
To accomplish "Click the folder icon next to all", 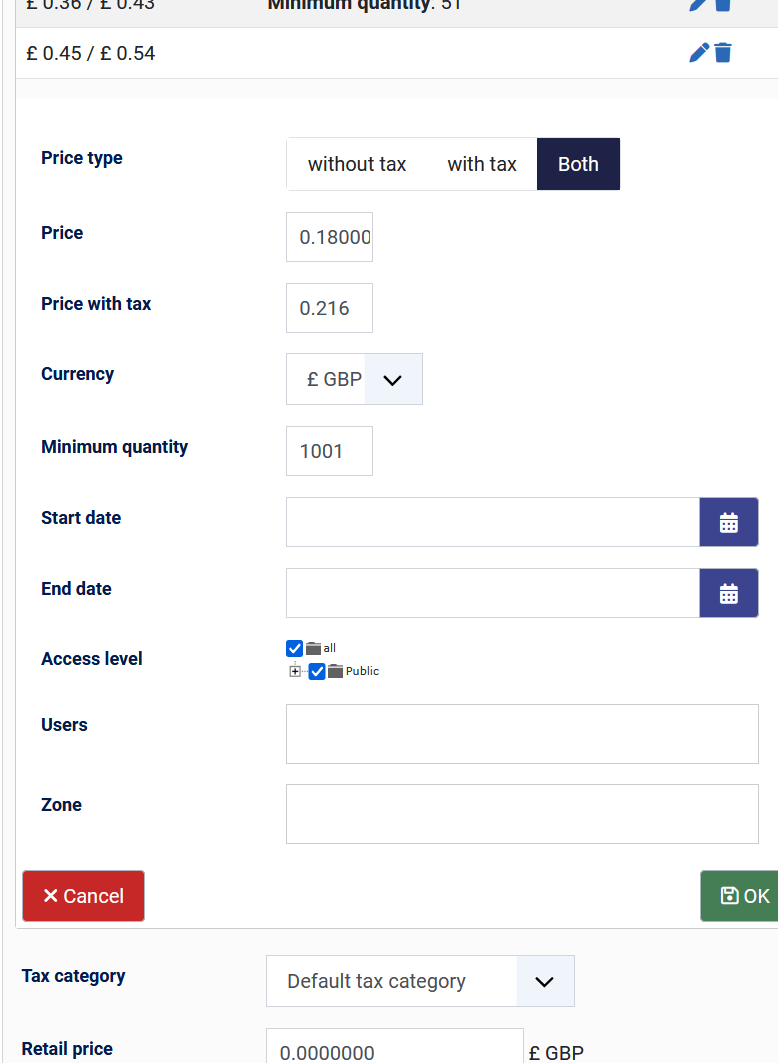I will tap(313, 648).
